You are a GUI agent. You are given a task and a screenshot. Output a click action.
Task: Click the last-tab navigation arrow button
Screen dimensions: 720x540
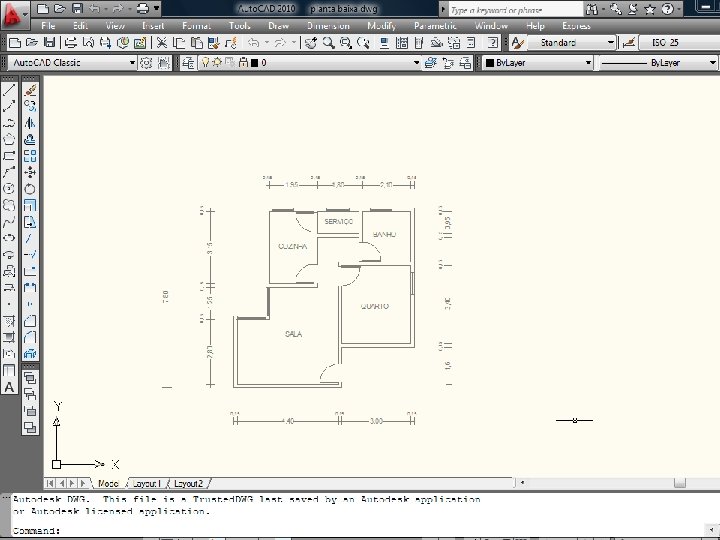point(84,483)
